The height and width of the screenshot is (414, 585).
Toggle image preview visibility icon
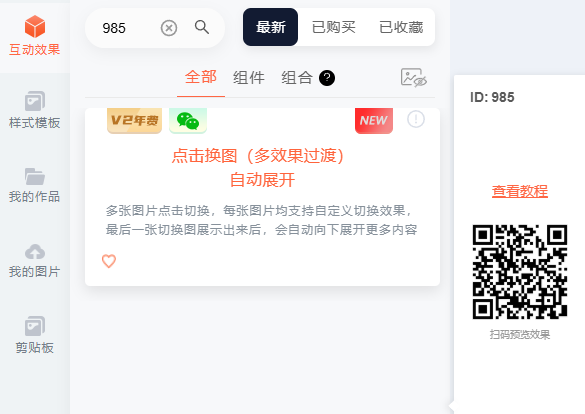(414, 77)
